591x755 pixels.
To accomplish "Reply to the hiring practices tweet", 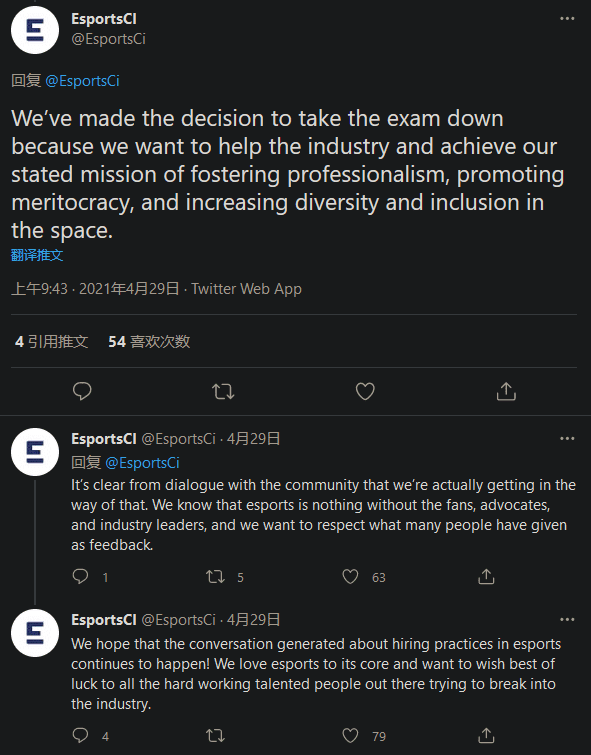I will coord(80,735).
